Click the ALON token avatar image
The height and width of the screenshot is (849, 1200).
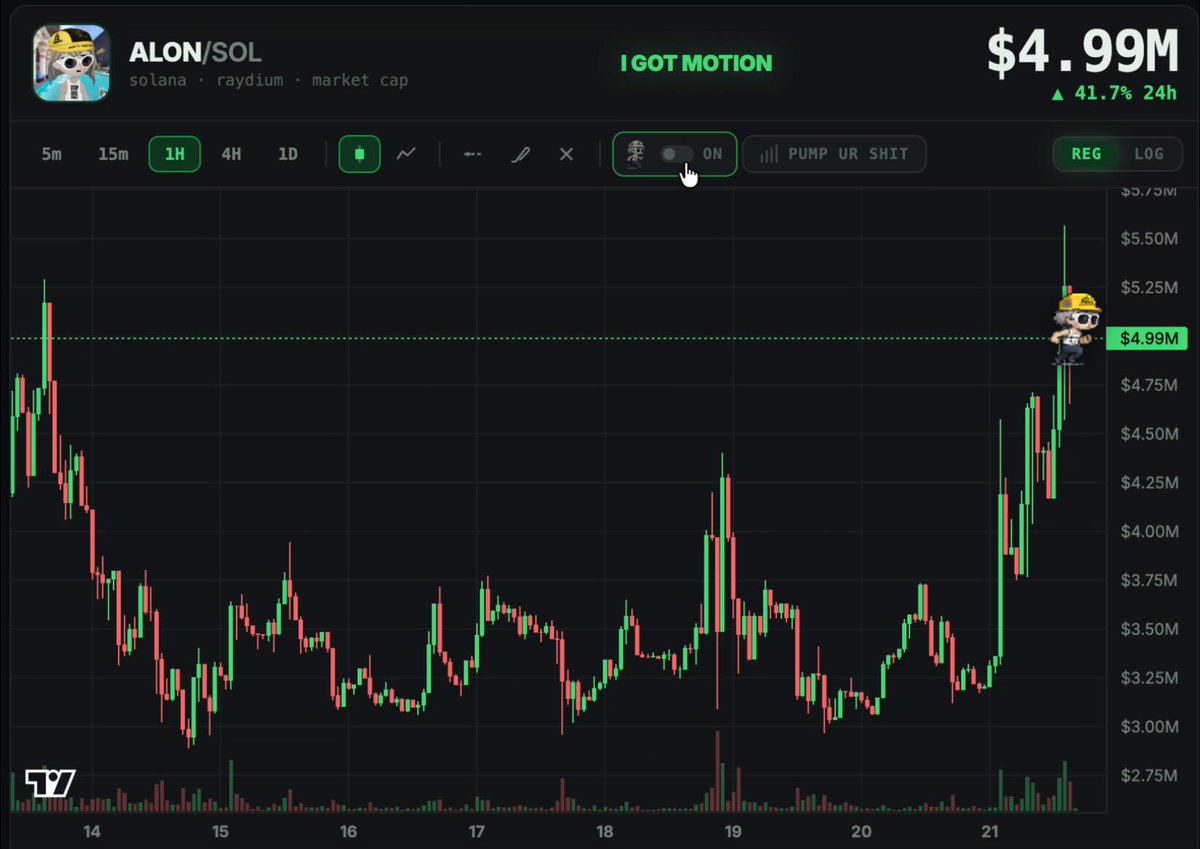tap(72, 63)
